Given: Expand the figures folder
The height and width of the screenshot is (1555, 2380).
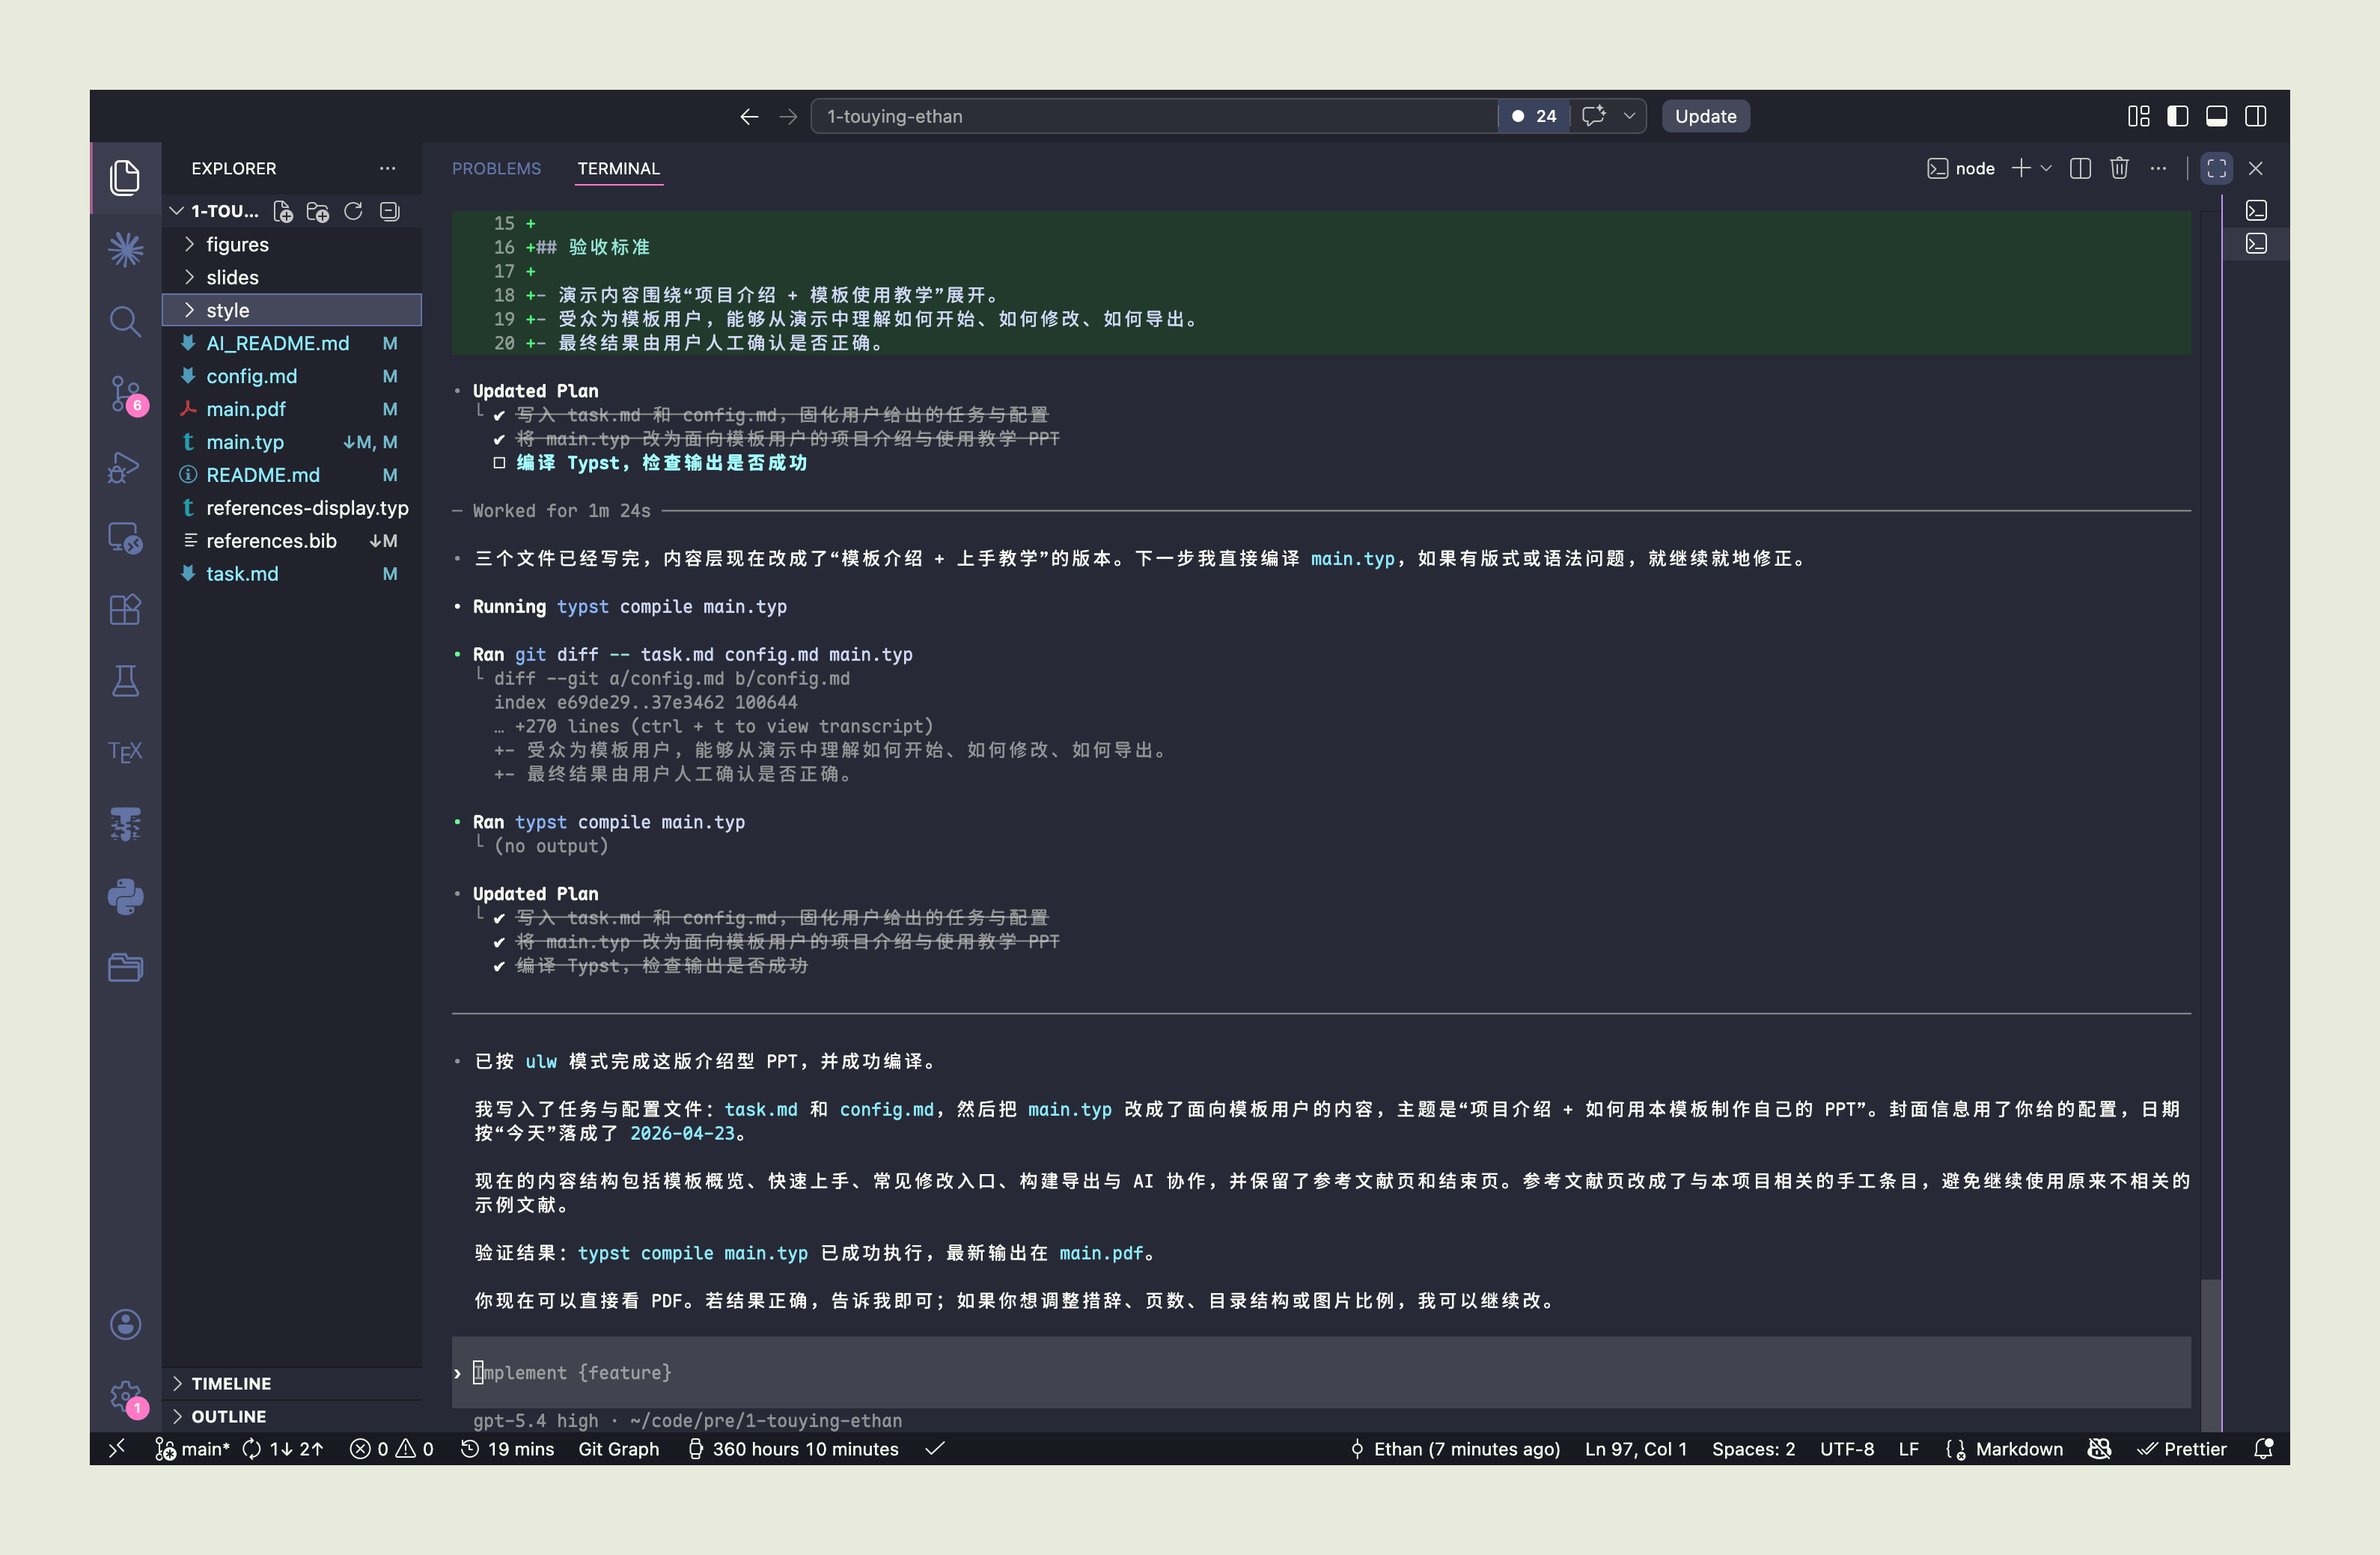Looking at the screenshot, I should pyautogui.click(x=237, y=244).
